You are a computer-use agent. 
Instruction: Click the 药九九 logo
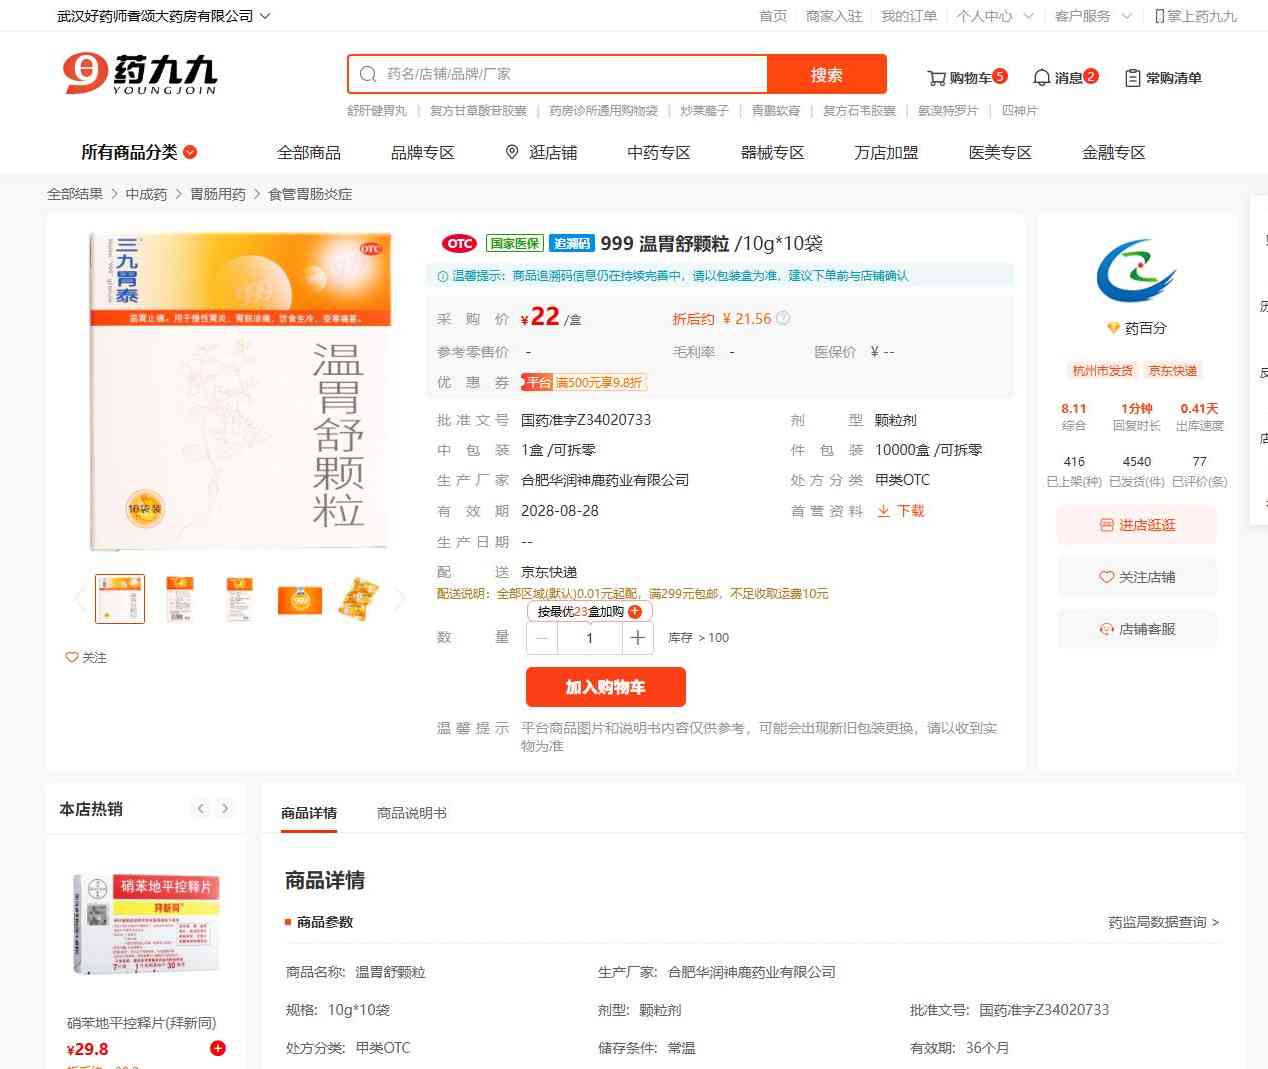tap(140, 74)
